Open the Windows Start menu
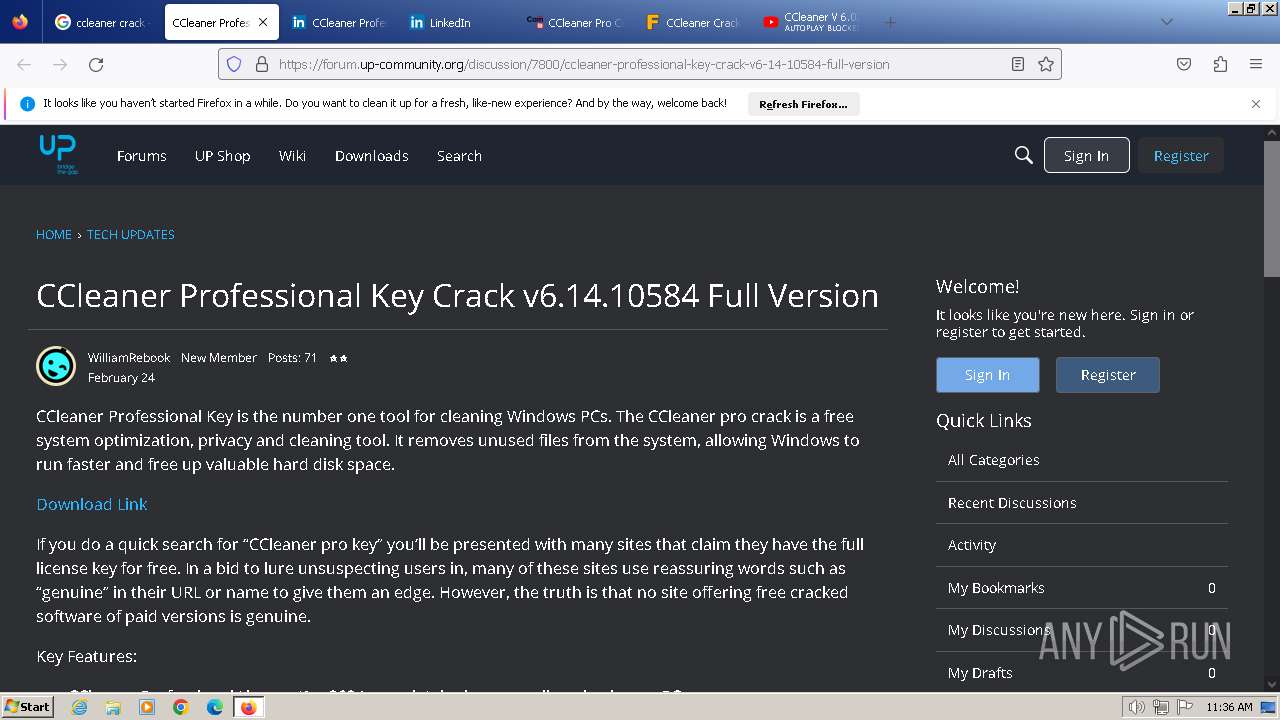The image size is (1280, 720). 27,707
